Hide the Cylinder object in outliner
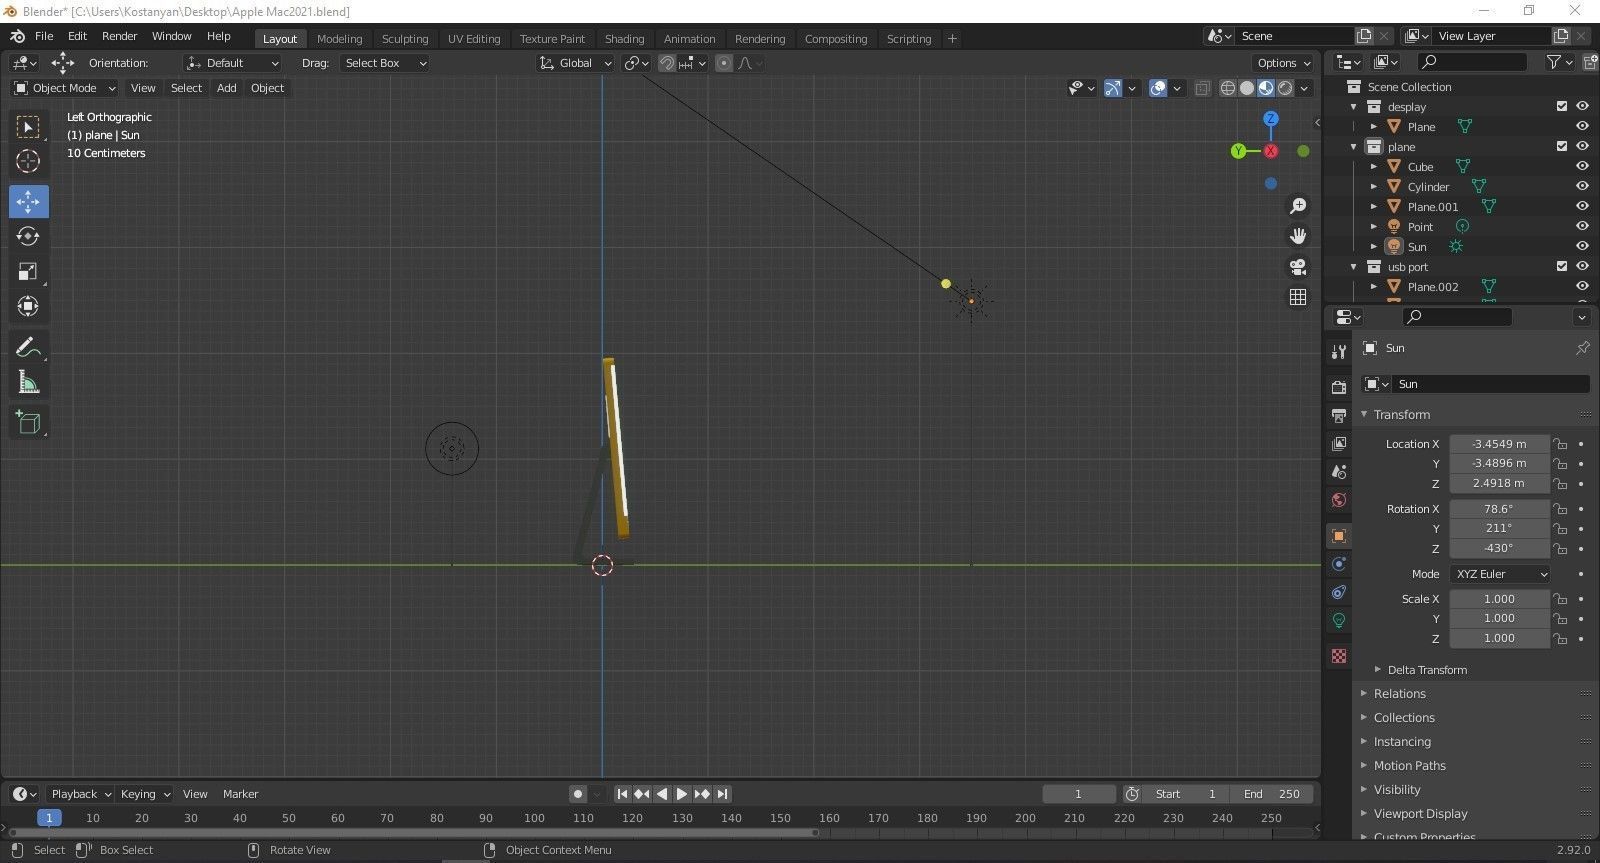Screen dimensions: 1600x863 [x=1582, y=187]
